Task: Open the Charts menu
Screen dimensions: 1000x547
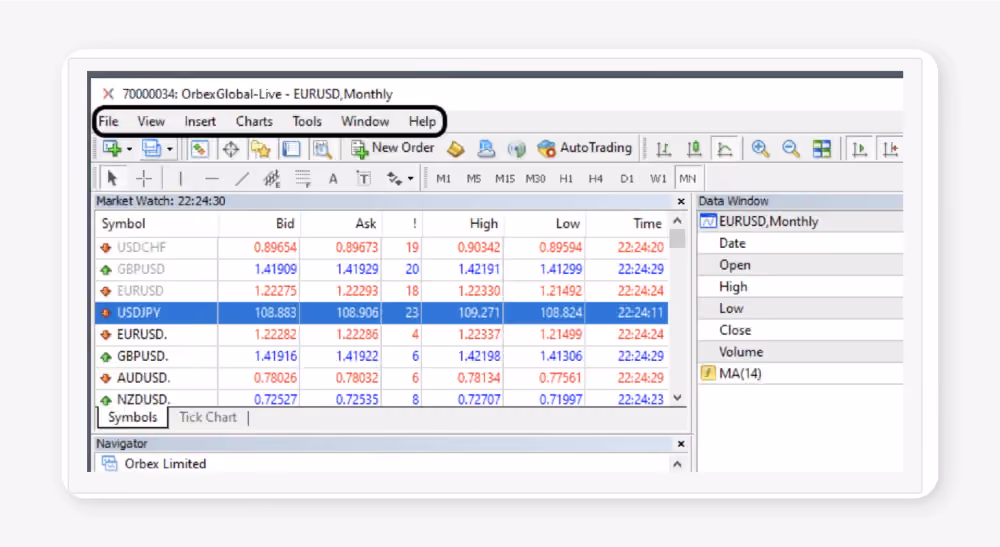Action: pos(254,121)
